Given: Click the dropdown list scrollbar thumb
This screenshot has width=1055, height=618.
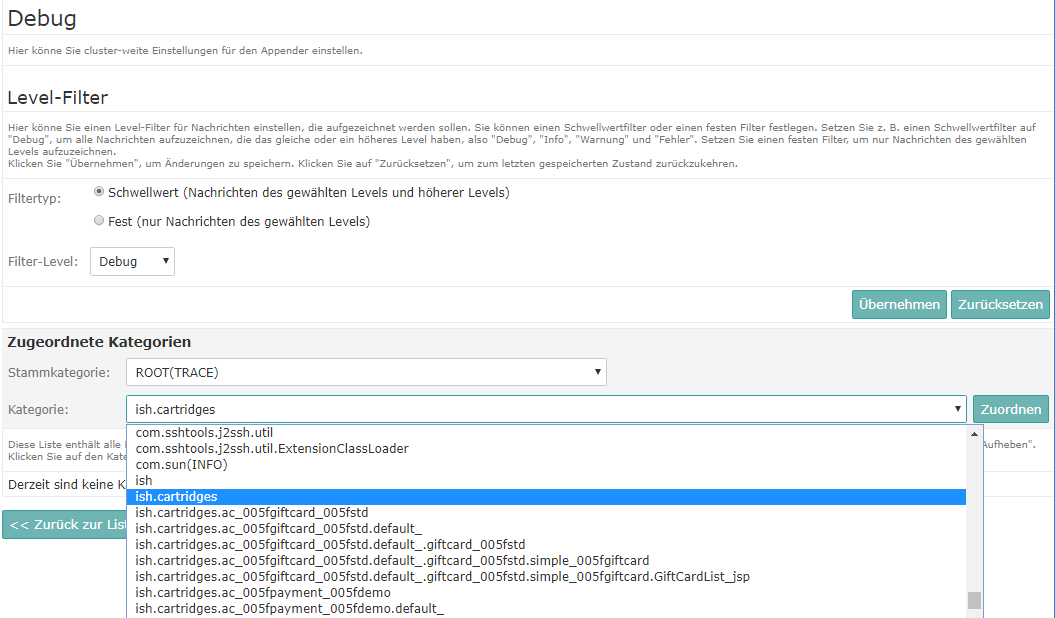Looking at the screenshot, I should pos(974,600).
